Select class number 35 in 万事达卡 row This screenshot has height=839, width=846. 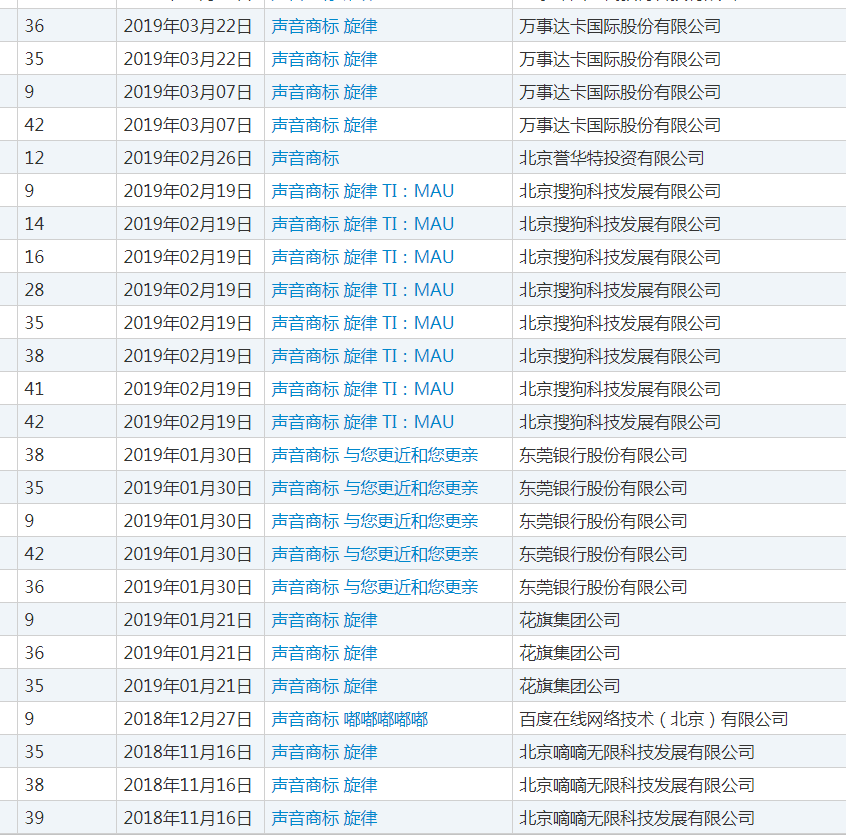[x=34, y=59]
